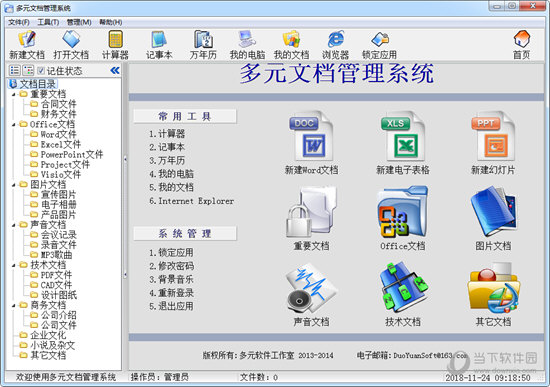Select the MP3歌曲 folder in tree
550x387 pixels.
tap(51, 255)
